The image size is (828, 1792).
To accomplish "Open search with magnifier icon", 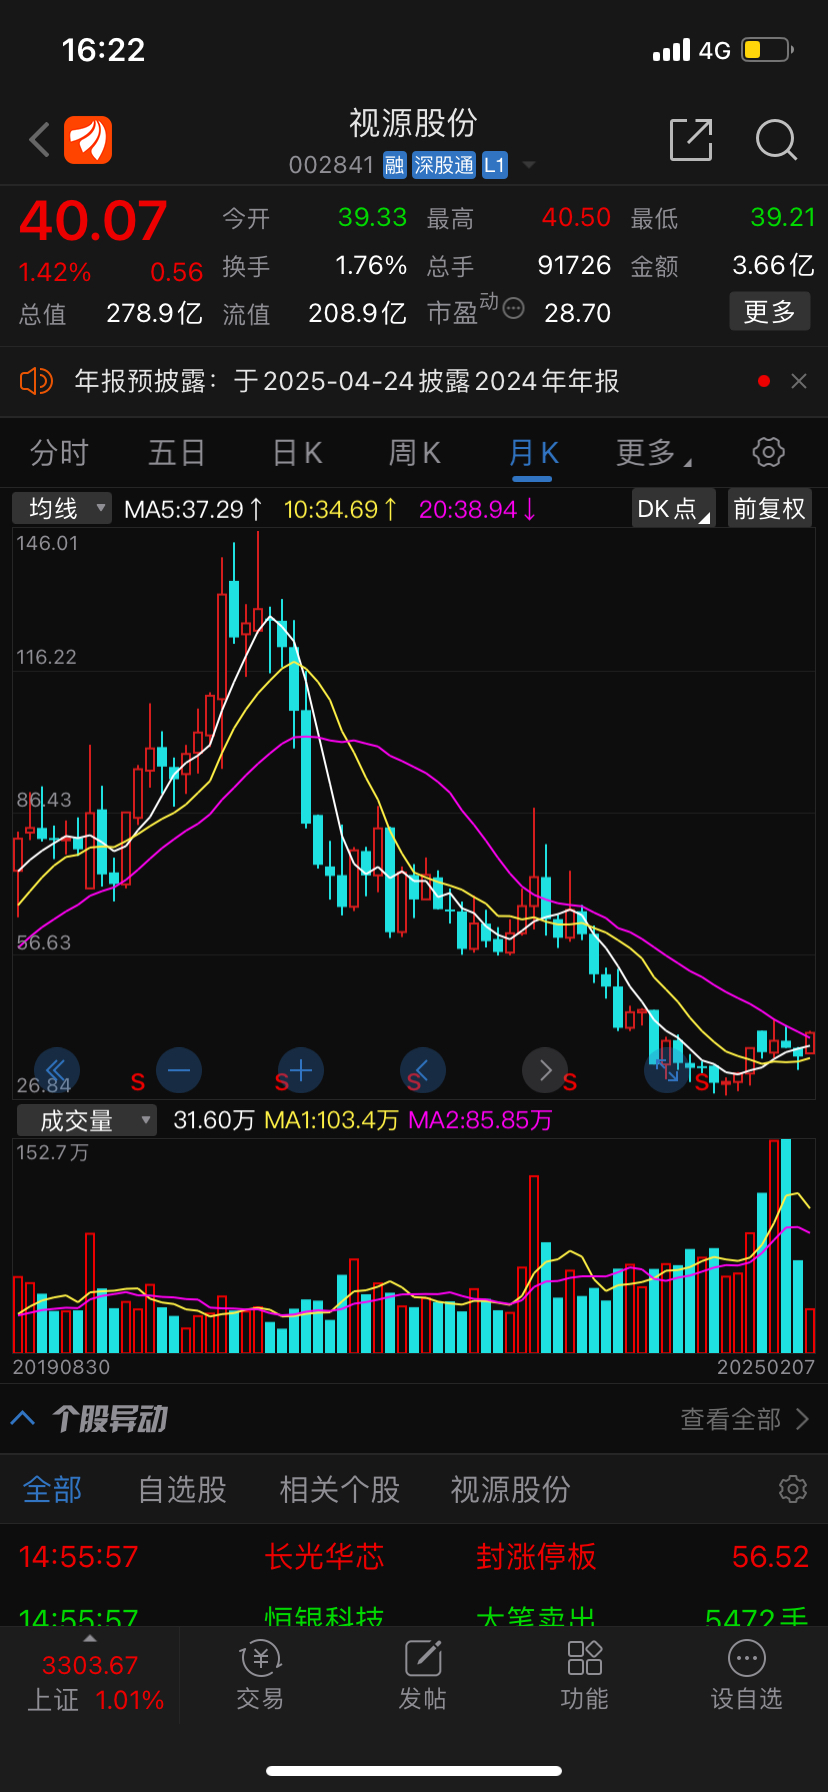I will click(776, 140).
